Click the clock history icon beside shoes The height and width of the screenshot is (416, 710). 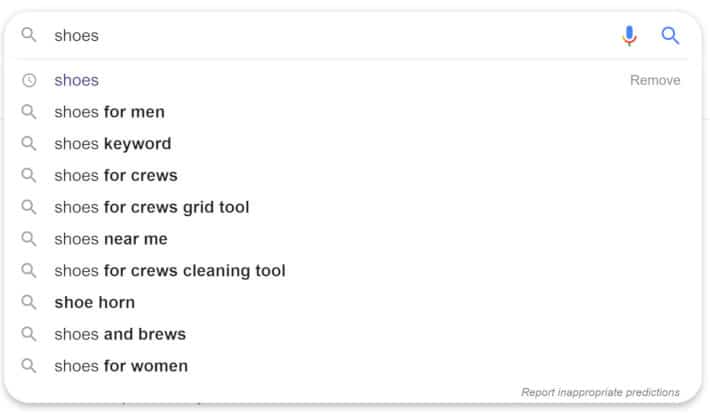(29, 80)
